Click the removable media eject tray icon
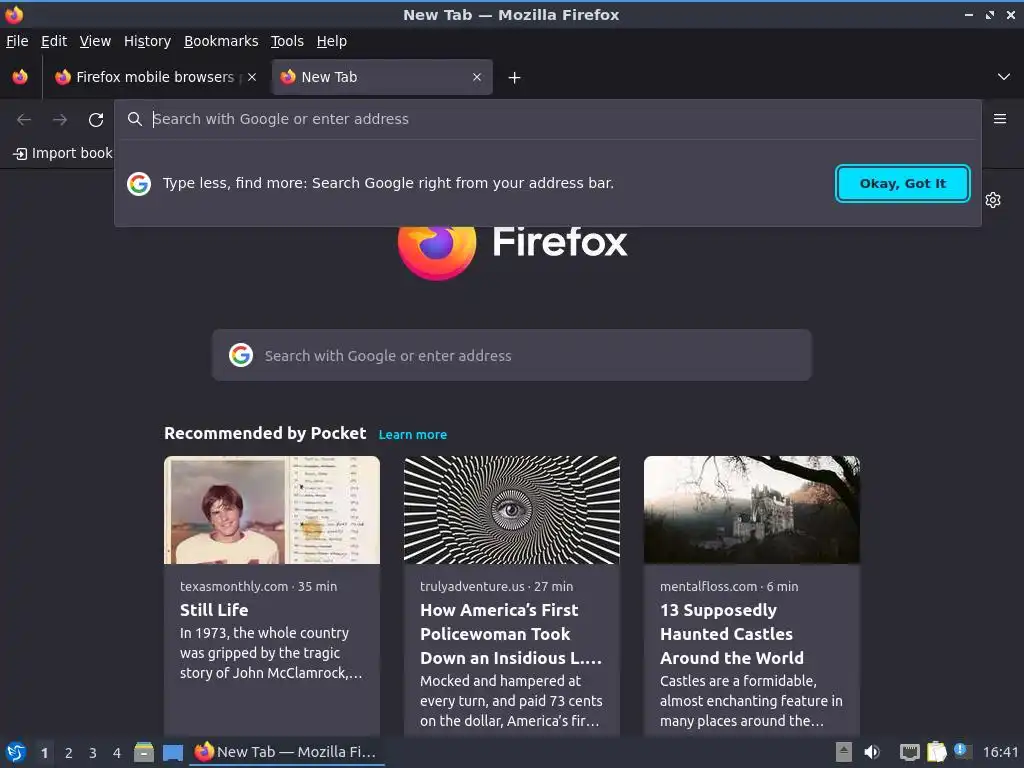Viewport: 1024px width, 768px height. 844,752
